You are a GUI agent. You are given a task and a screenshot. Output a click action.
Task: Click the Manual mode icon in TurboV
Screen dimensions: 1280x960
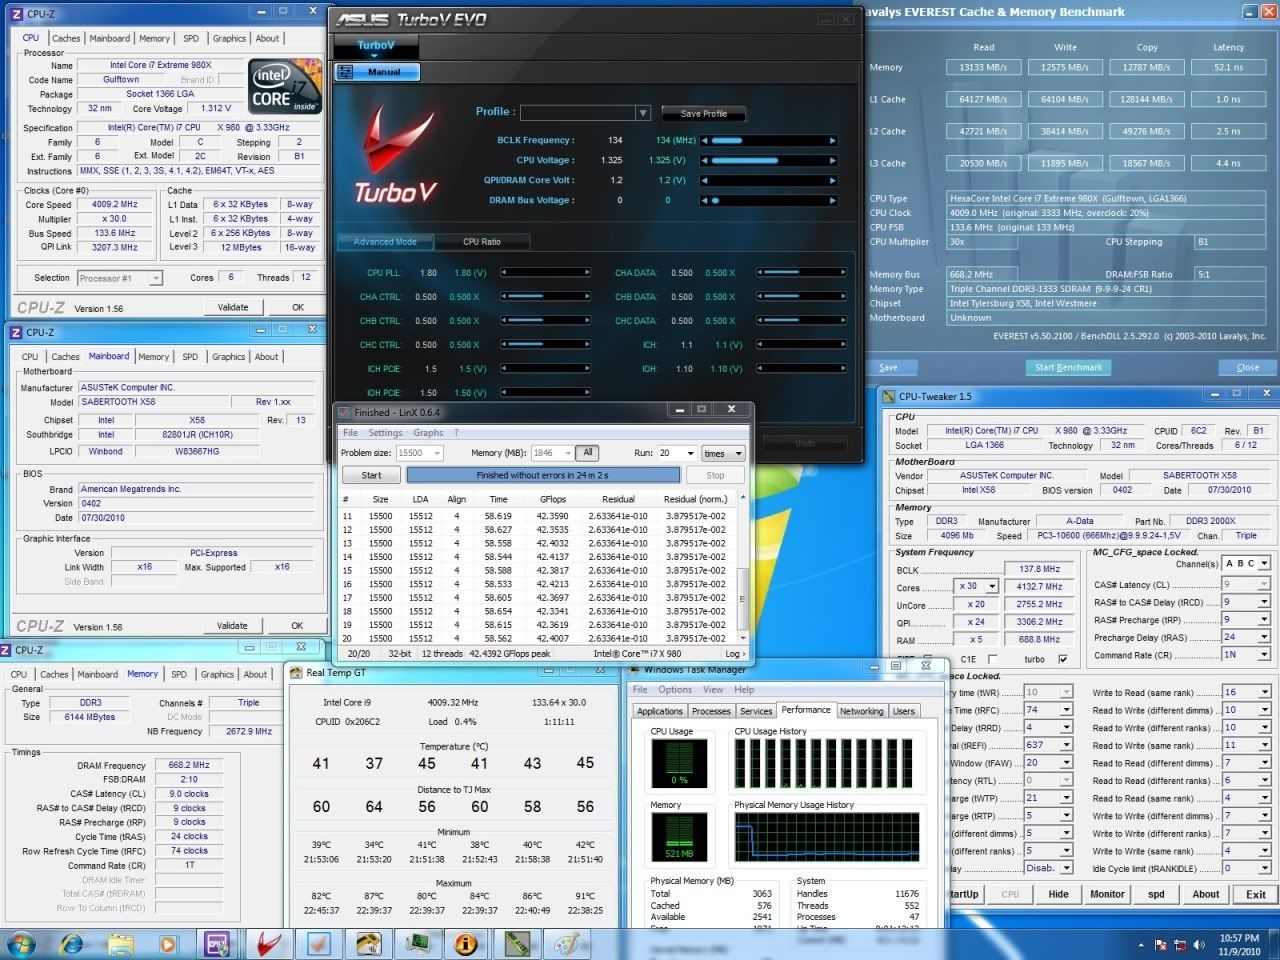[345, 72]
